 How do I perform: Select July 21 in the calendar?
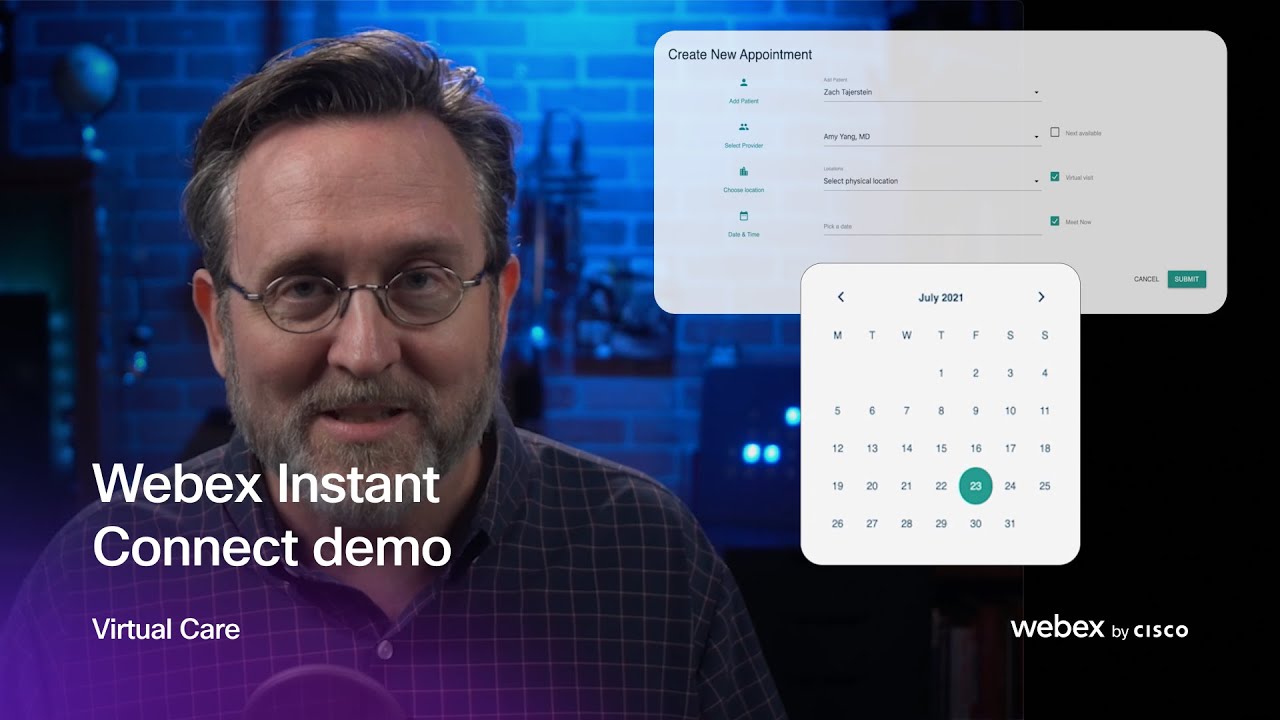coord(906,486)
